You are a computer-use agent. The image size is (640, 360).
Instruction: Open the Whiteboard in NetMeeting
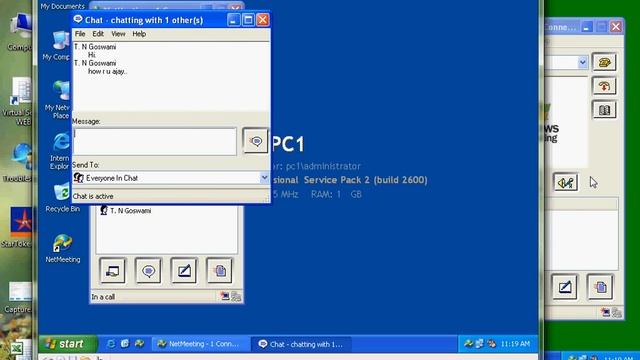pyautogui.click(x=184, y=271)
